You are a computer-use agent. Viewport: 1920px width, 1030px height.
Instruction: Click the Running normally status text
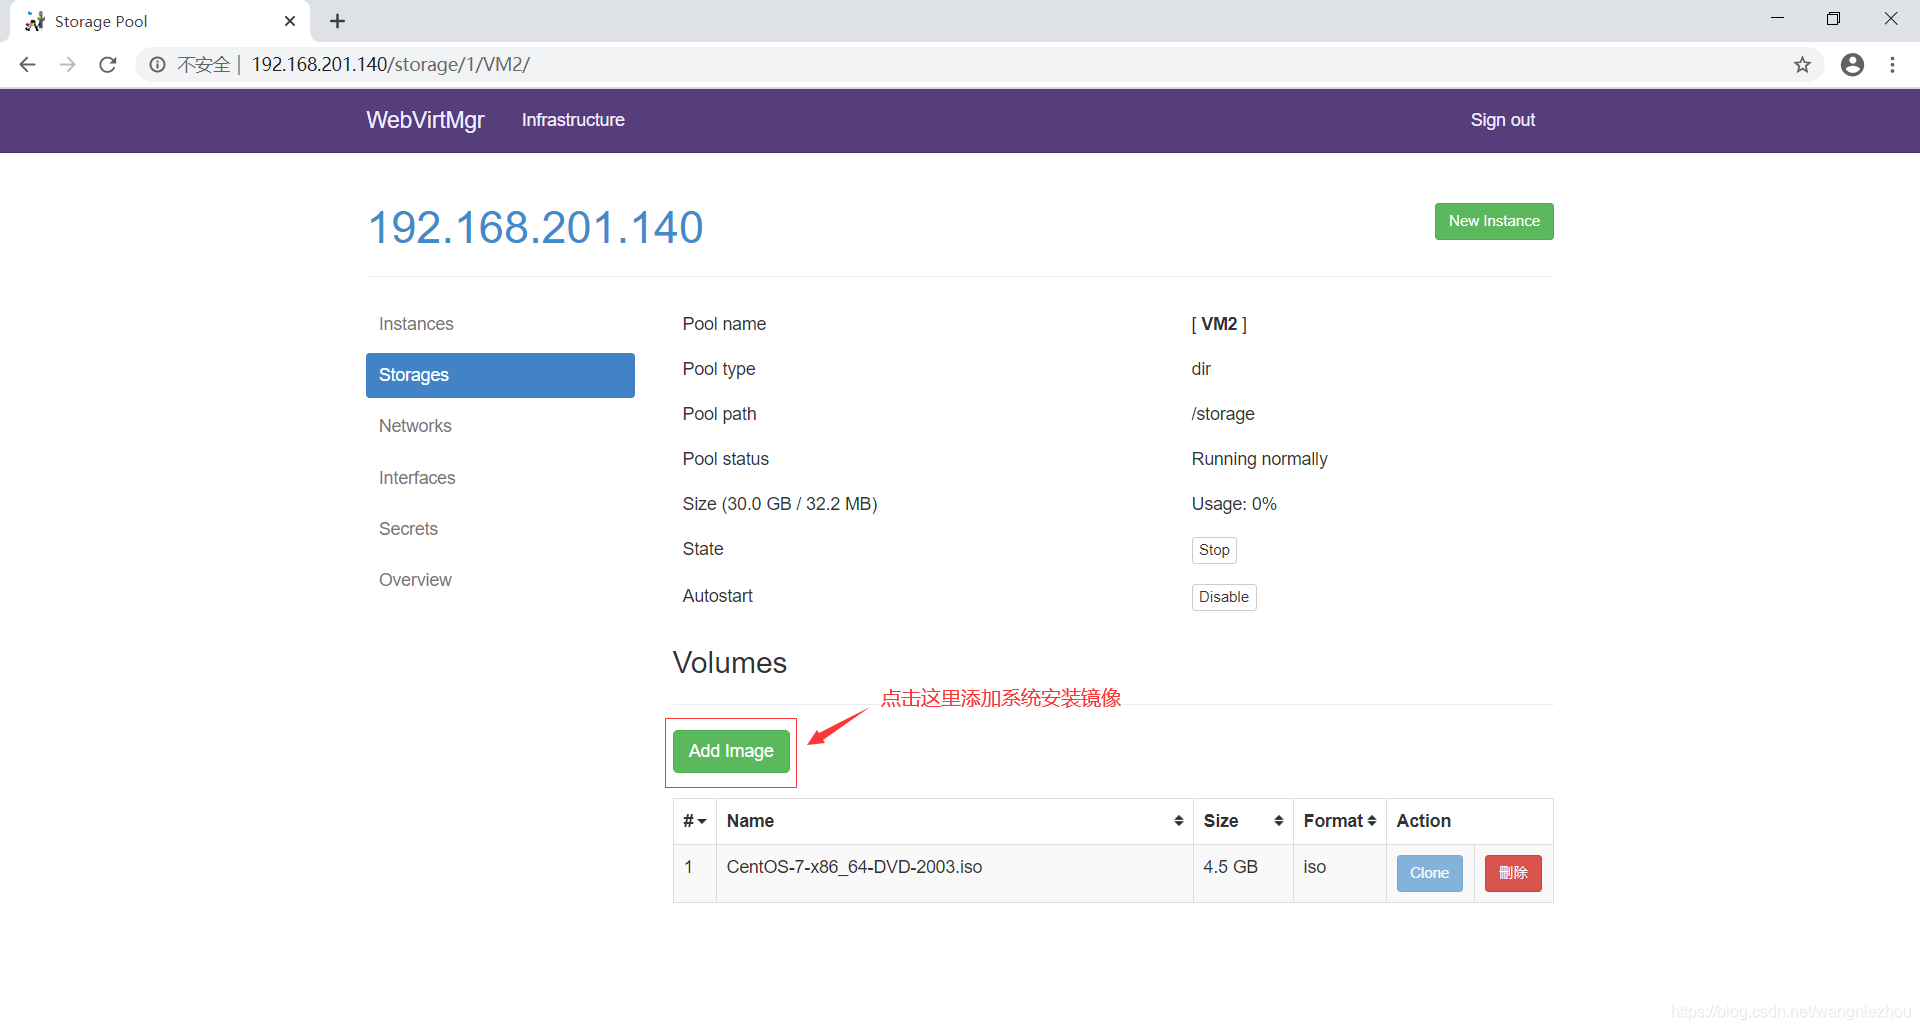click(x=1259, y=459)
